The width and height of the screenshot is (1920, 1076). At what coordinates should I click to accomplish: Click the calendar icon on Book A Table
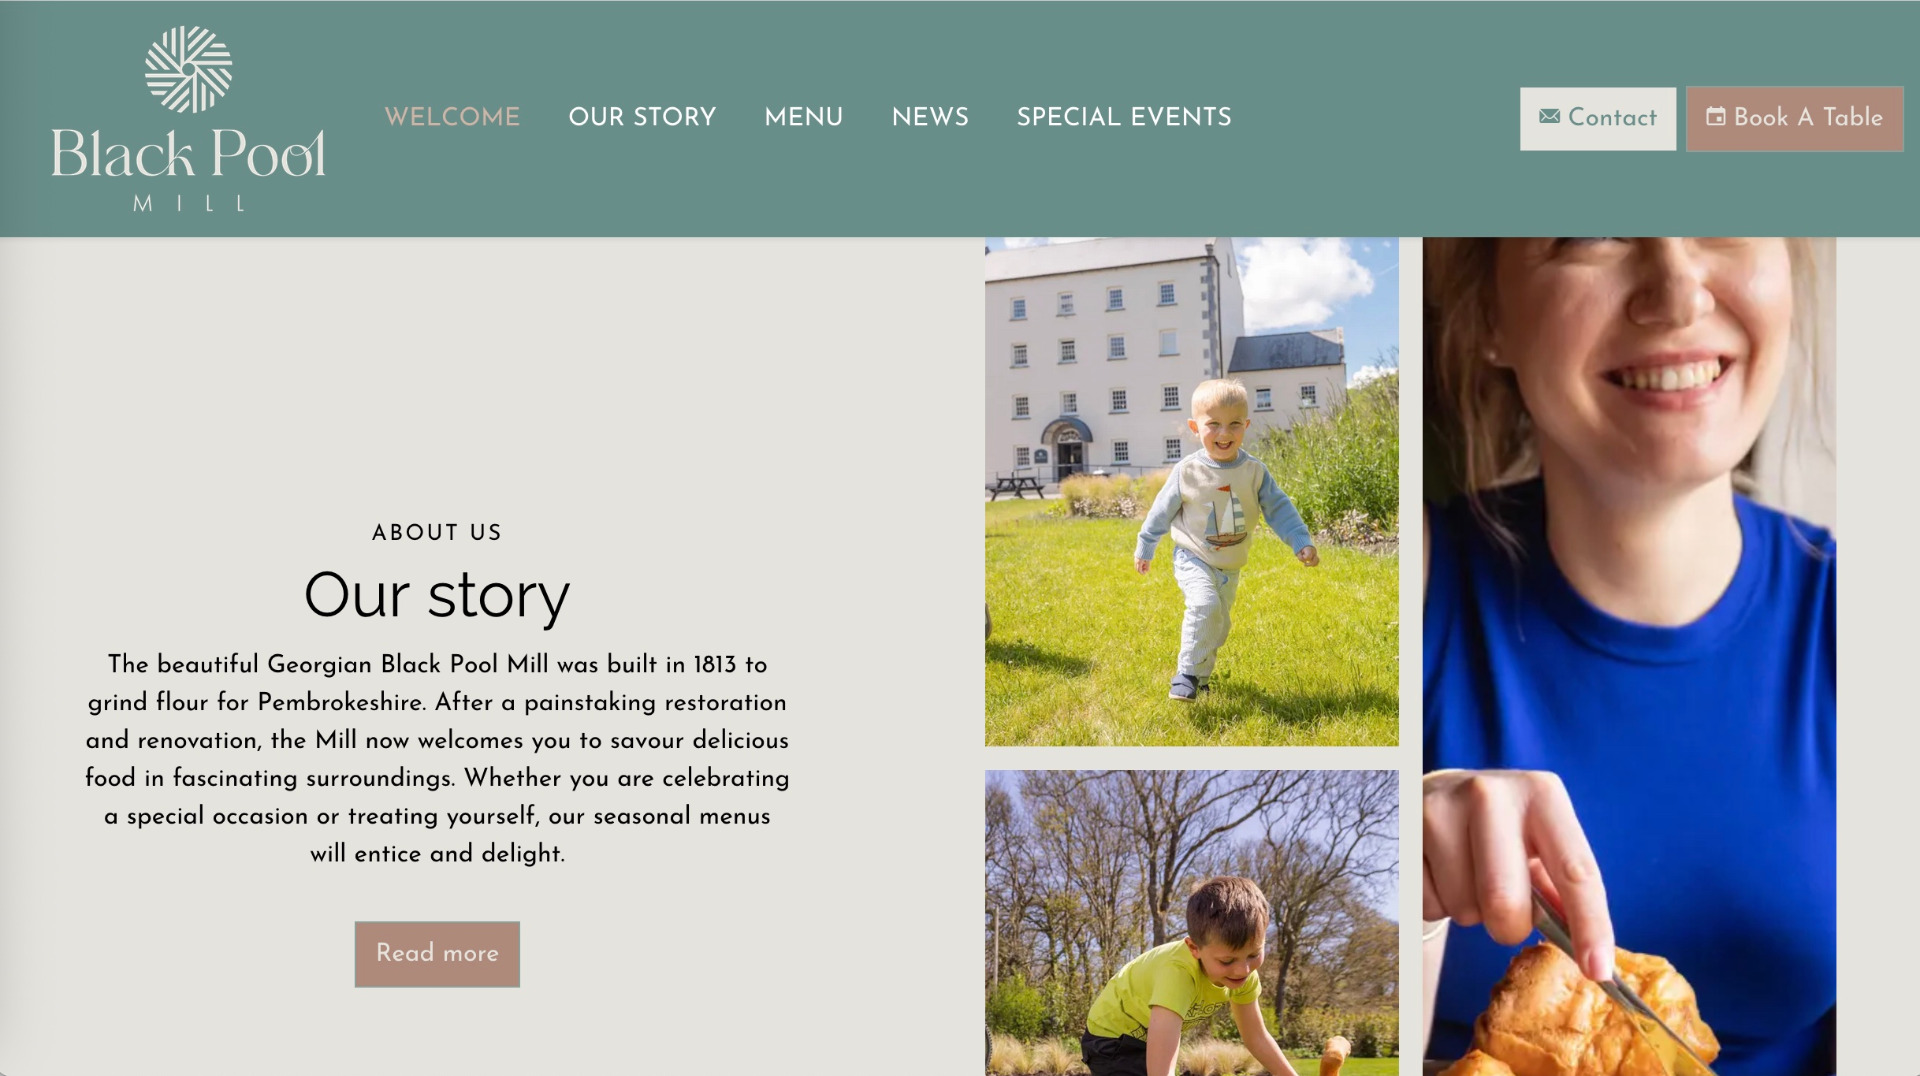point(1715,117)
